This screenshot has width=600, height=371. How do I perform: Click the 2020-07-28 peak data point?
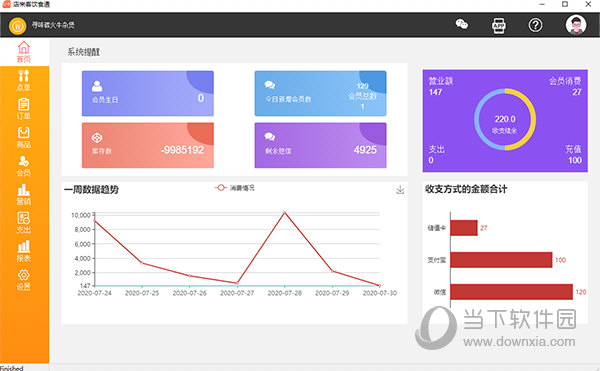click(284, 212)
